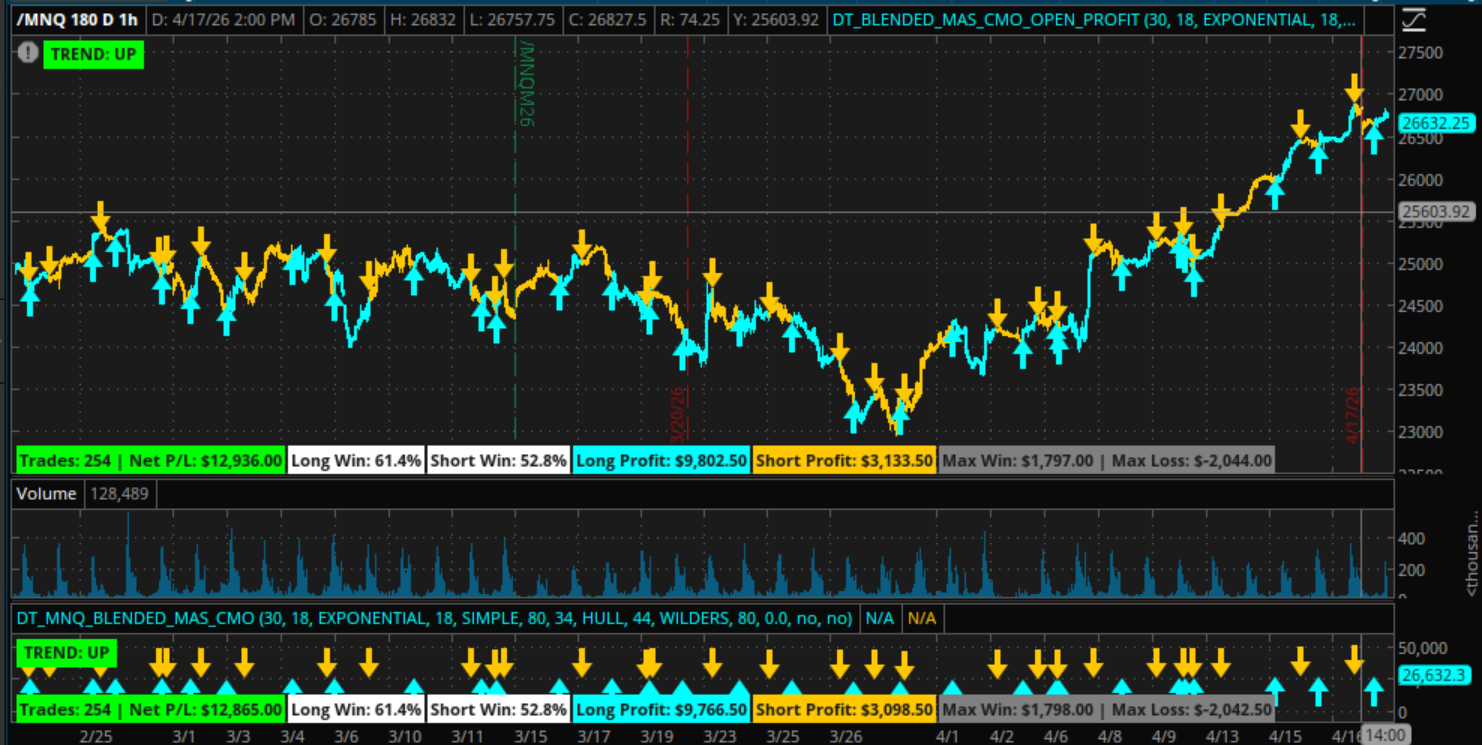Click the yellow N/A value in the lower study header

[921, 618]
